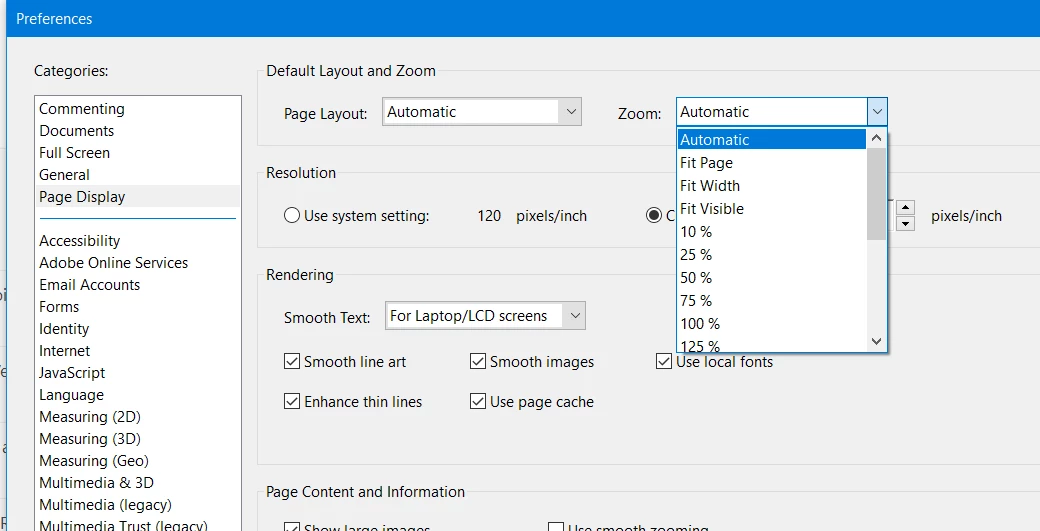Viewport: 1040px width, 531px height.
Task: Click zoom list scroll up arrow
Action: [876, 139]
